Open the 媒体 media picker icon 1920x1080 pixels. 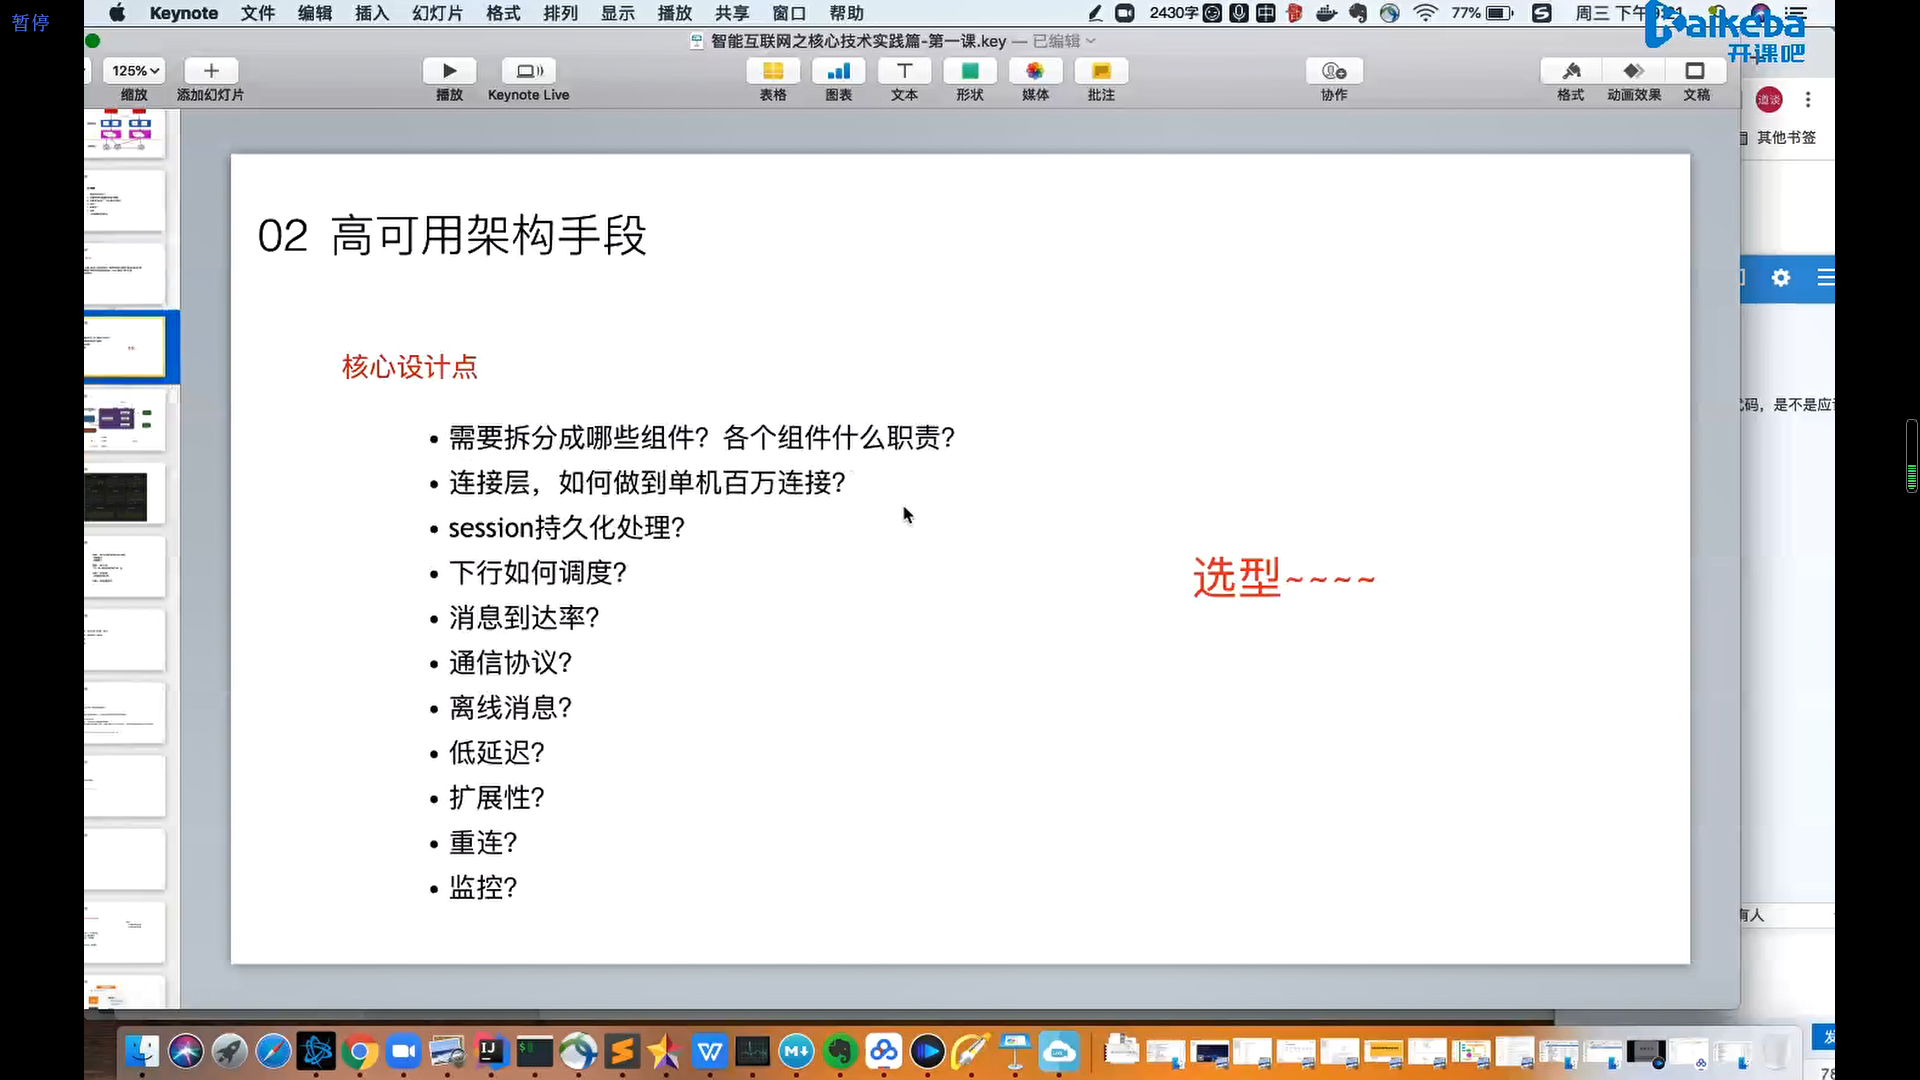(x=1035, y=71)
